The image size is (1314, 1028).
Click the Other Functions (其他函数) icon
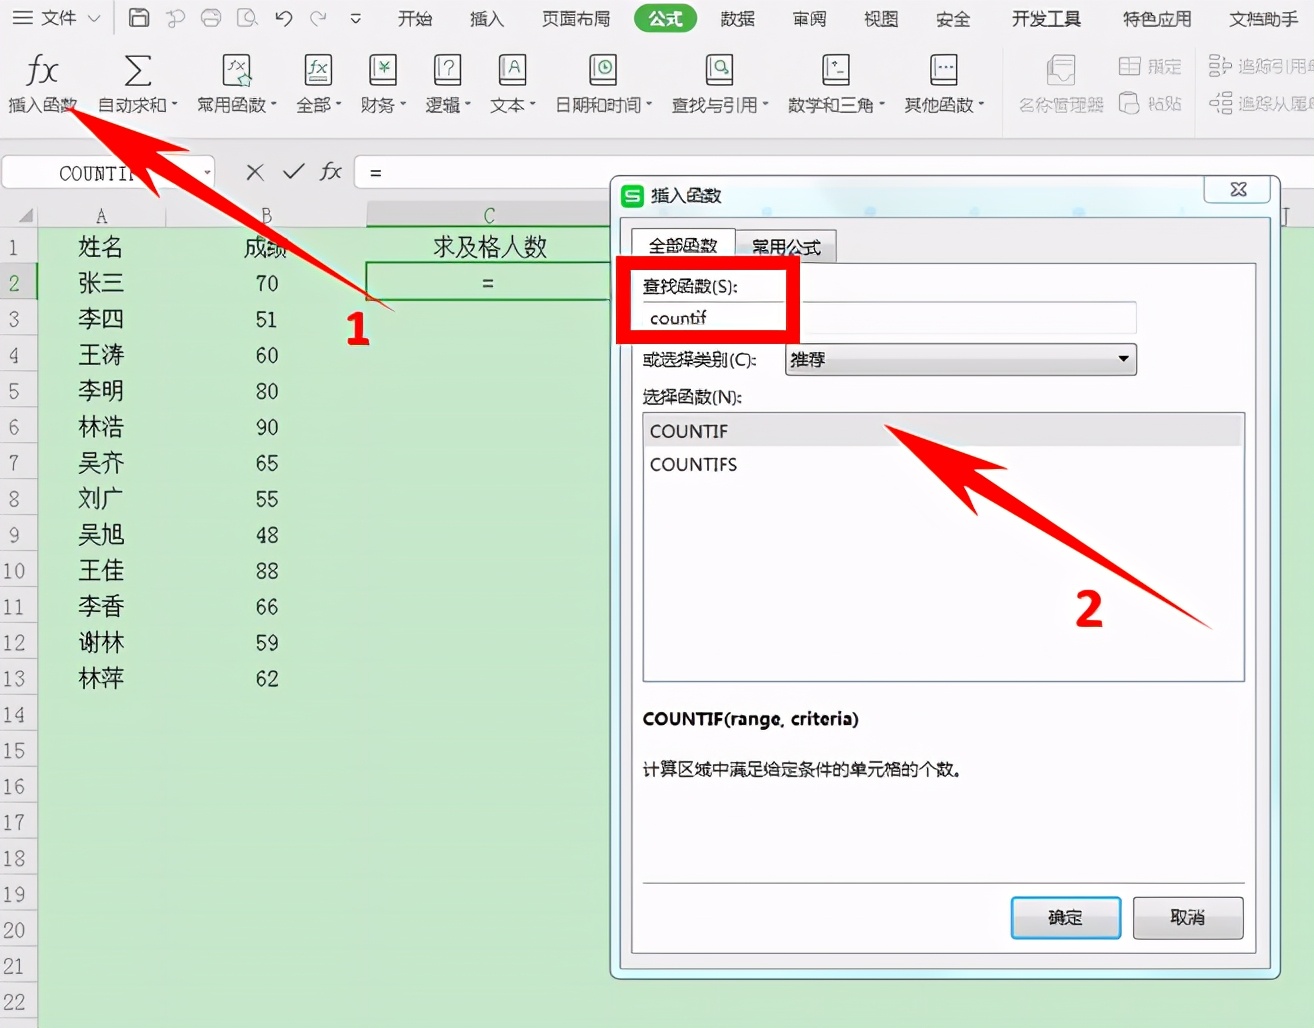[x=943, y=70]
